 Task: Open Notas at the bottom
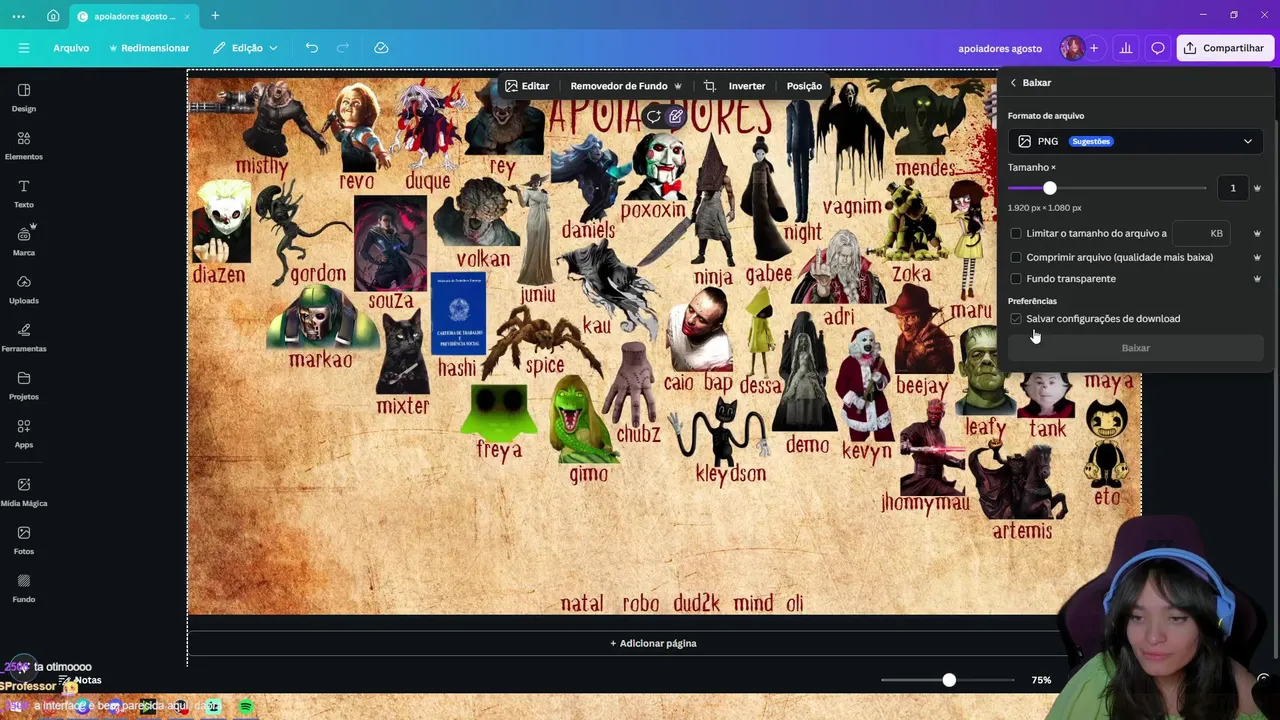coord(80,680)
